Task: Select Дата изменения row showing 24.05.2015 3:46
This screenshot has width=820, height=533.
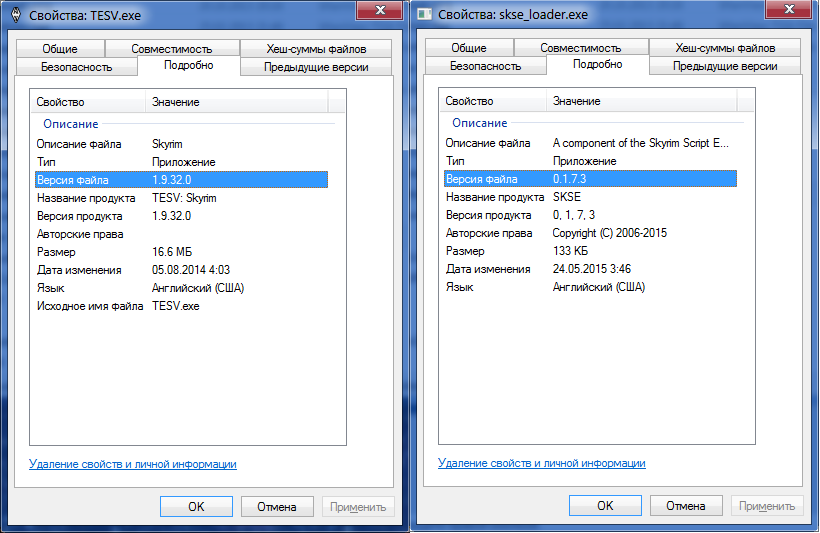Action: click(x=590, y=269)
